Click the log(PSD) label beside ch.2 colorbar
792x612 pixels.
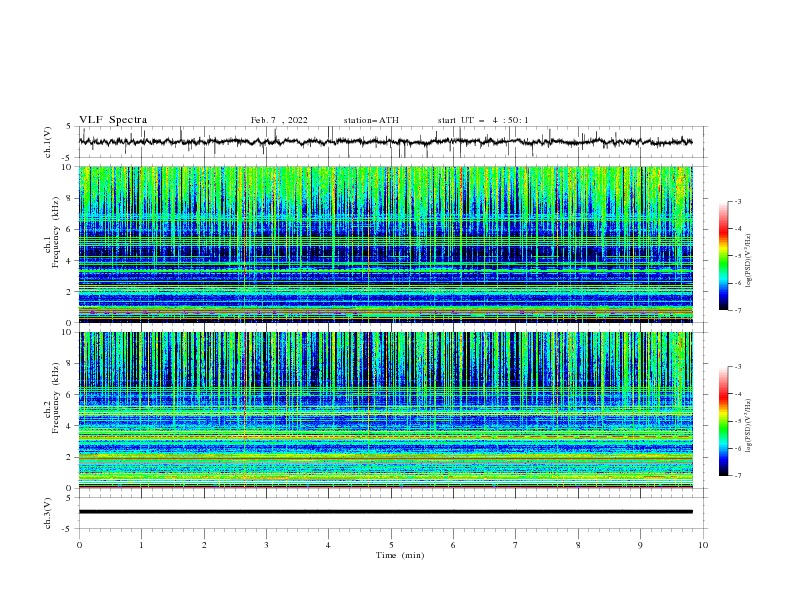click(748, 426)
